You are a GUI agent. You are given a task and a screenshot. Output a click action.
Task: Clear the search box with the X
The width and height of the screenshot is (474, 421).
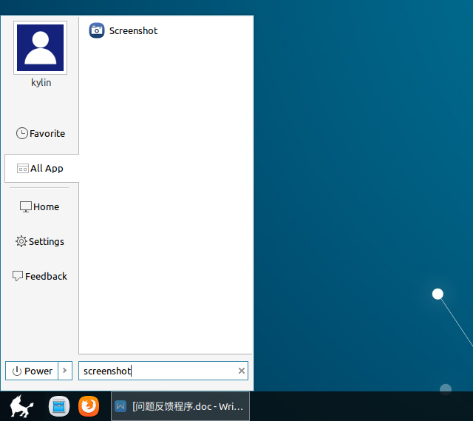pyautogui.click(x=242, y=371)
